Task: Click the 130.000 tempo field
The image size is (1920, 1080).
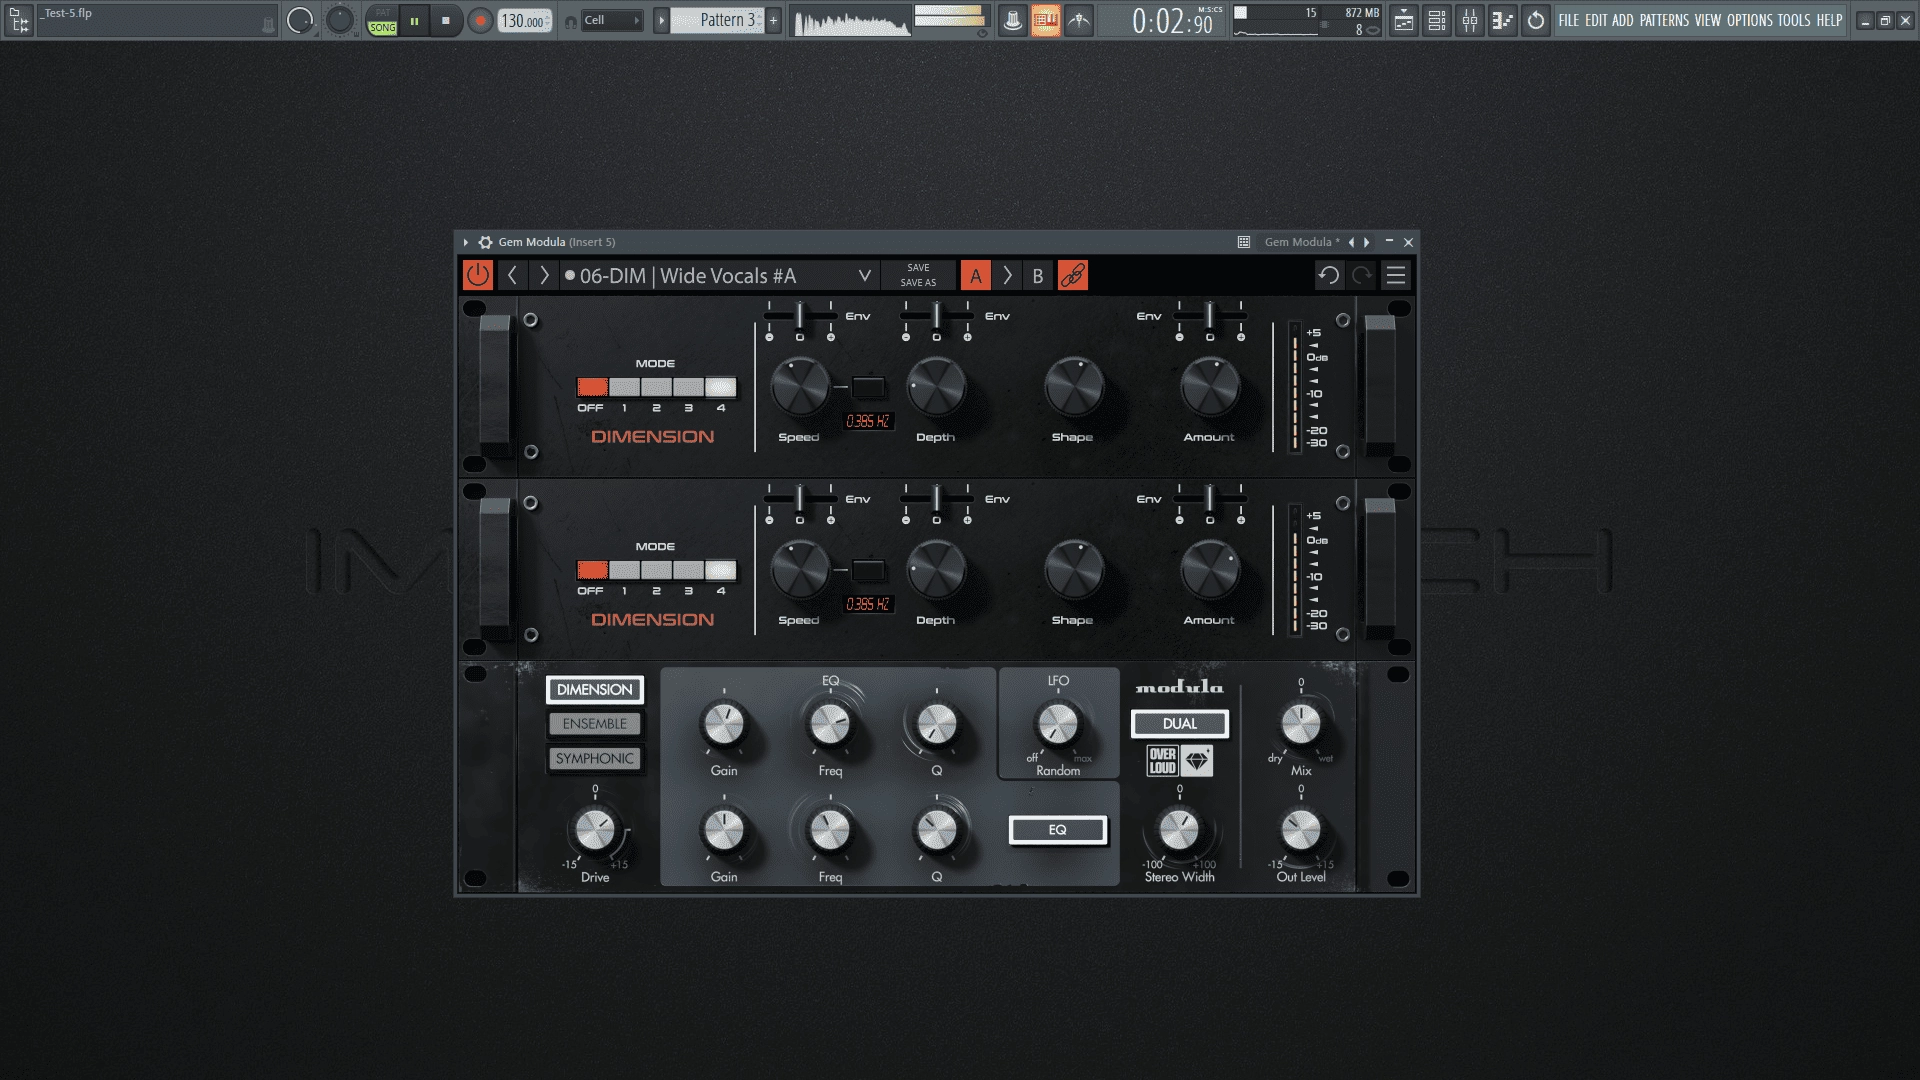Action: [525, 20]
